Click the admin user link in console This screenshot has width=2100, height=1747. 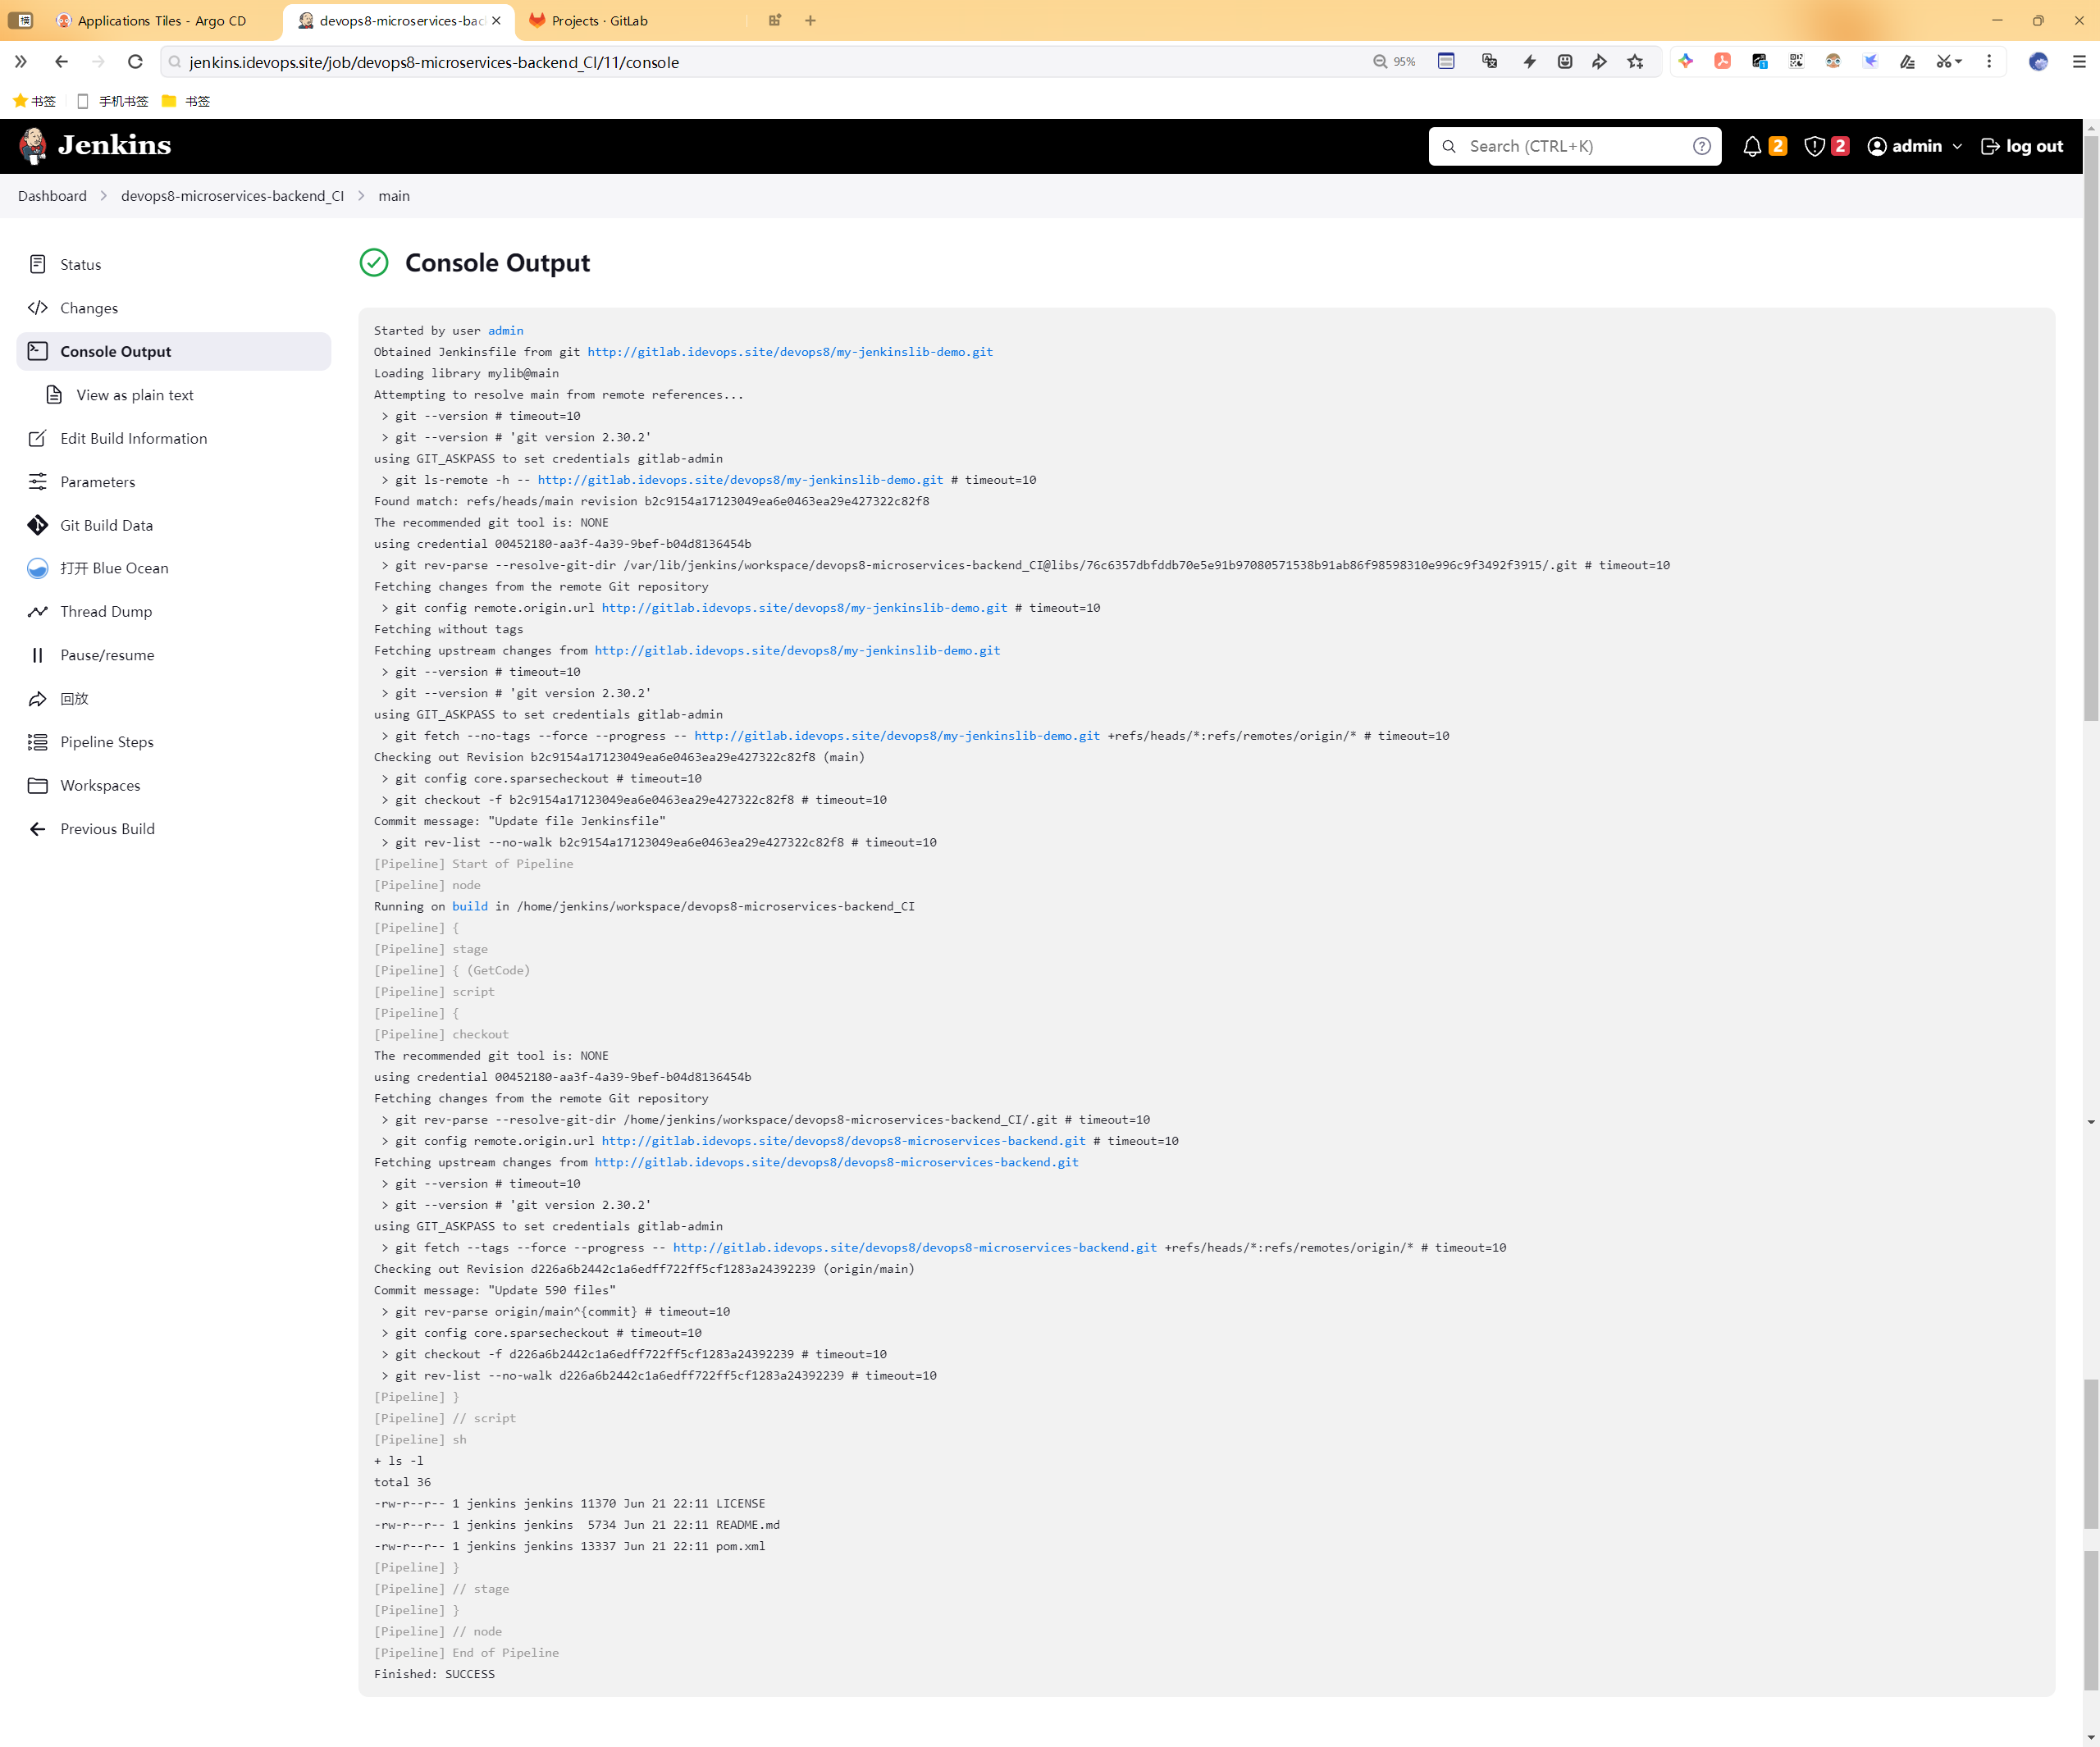(506, 330)
